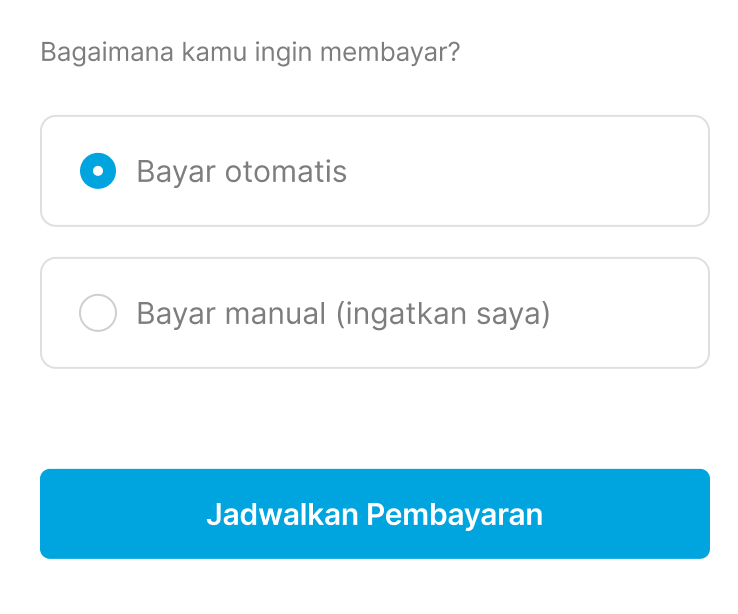
Task: Click the word "otomatis" in first option
Action: [x=286, y=171]
